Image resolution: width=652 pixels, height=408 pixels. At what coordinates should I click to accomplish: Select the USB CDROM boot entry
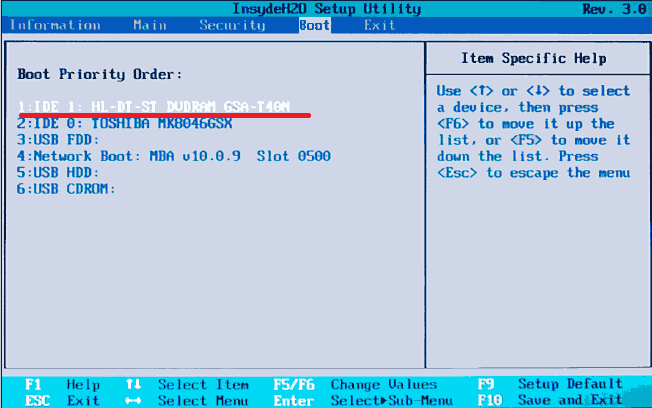[x=66, y=189]
